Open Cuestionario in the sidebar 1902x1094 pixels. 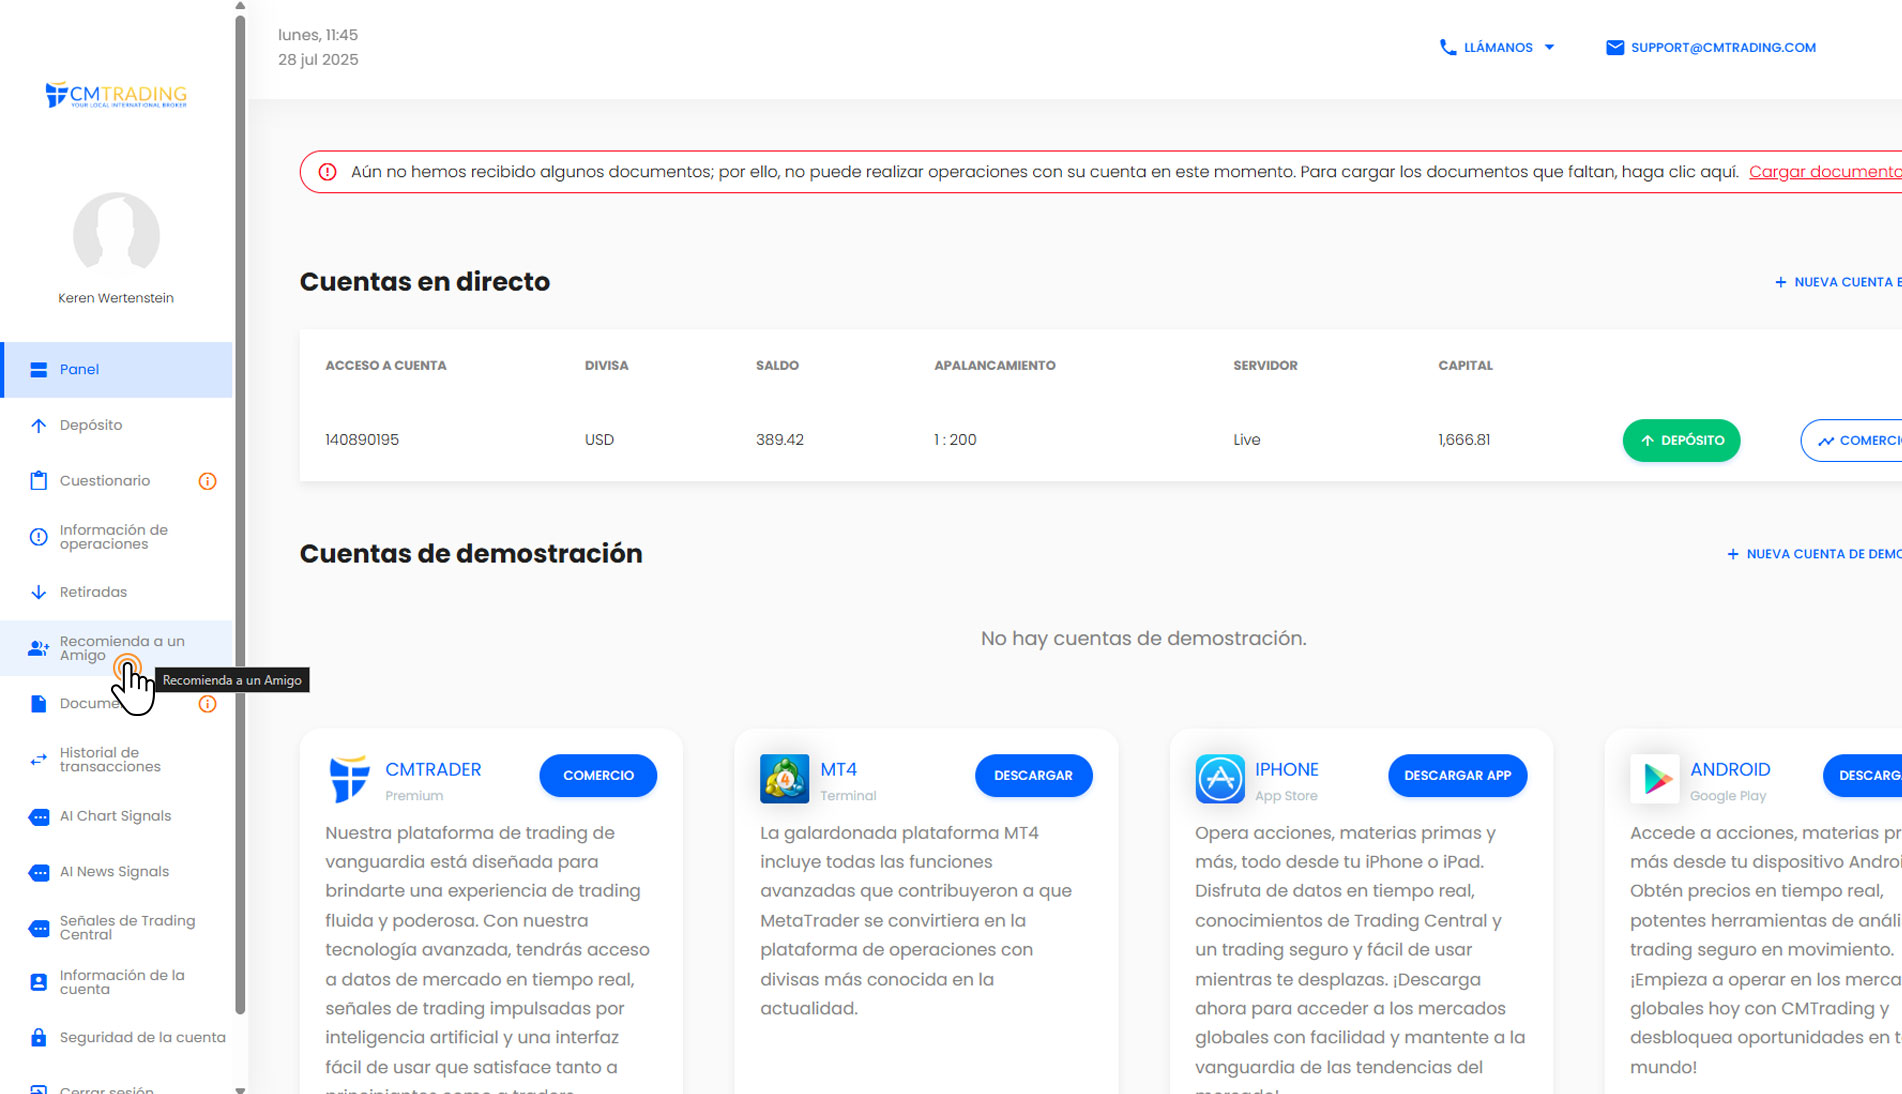coord(117,481)
